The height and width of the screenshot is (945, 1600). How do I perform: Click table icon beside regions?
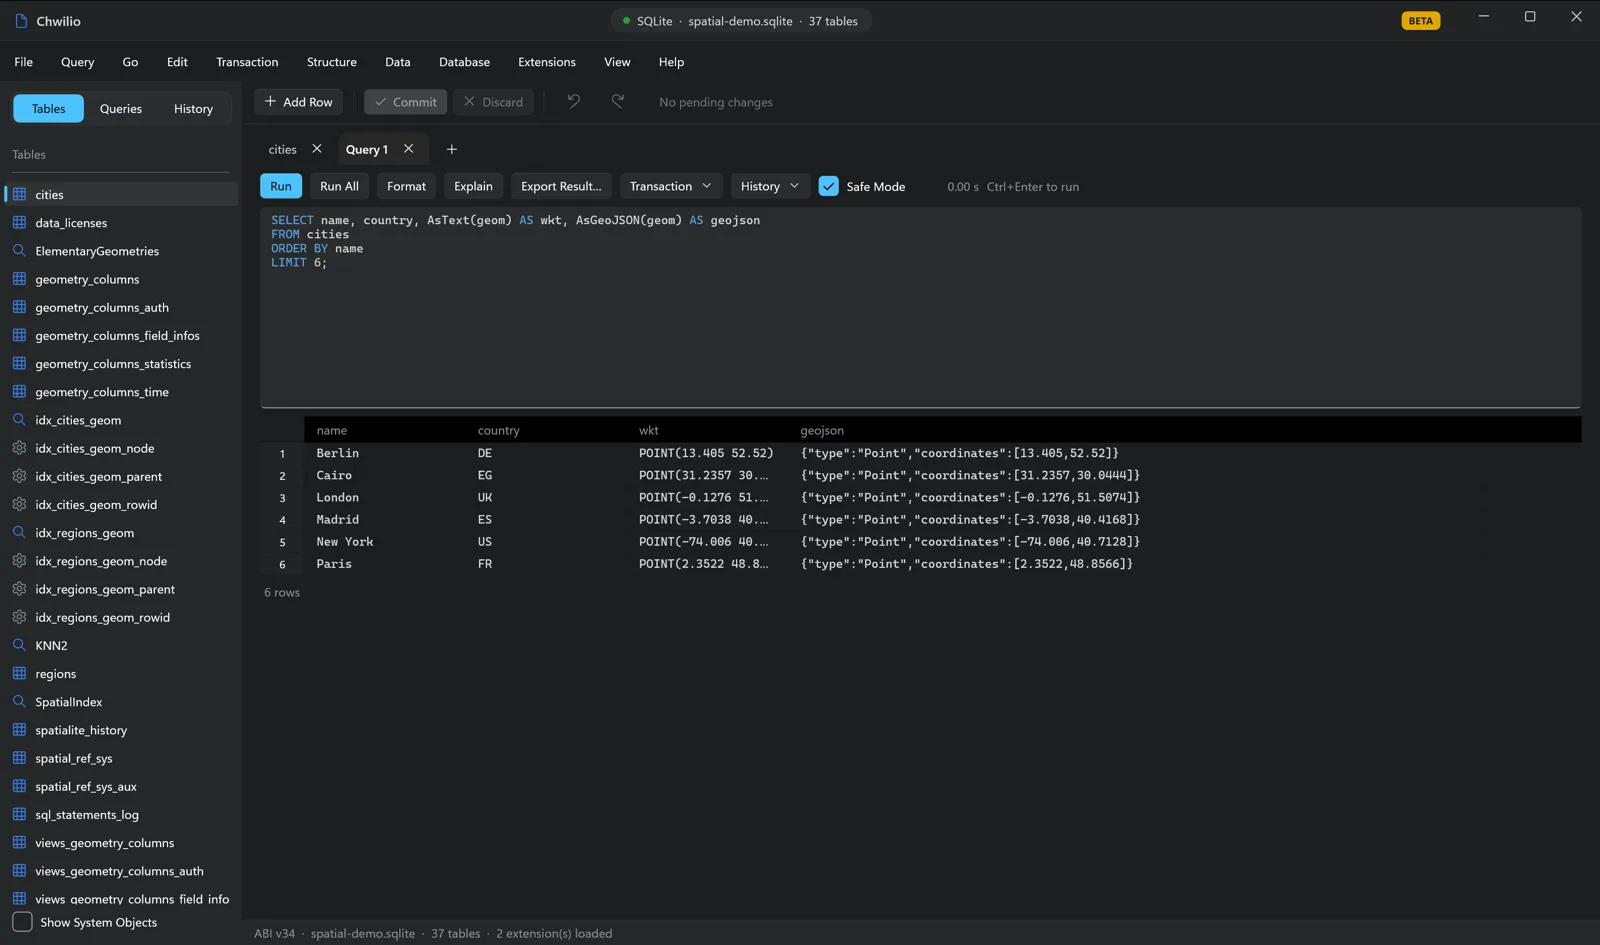coord(19,673)
